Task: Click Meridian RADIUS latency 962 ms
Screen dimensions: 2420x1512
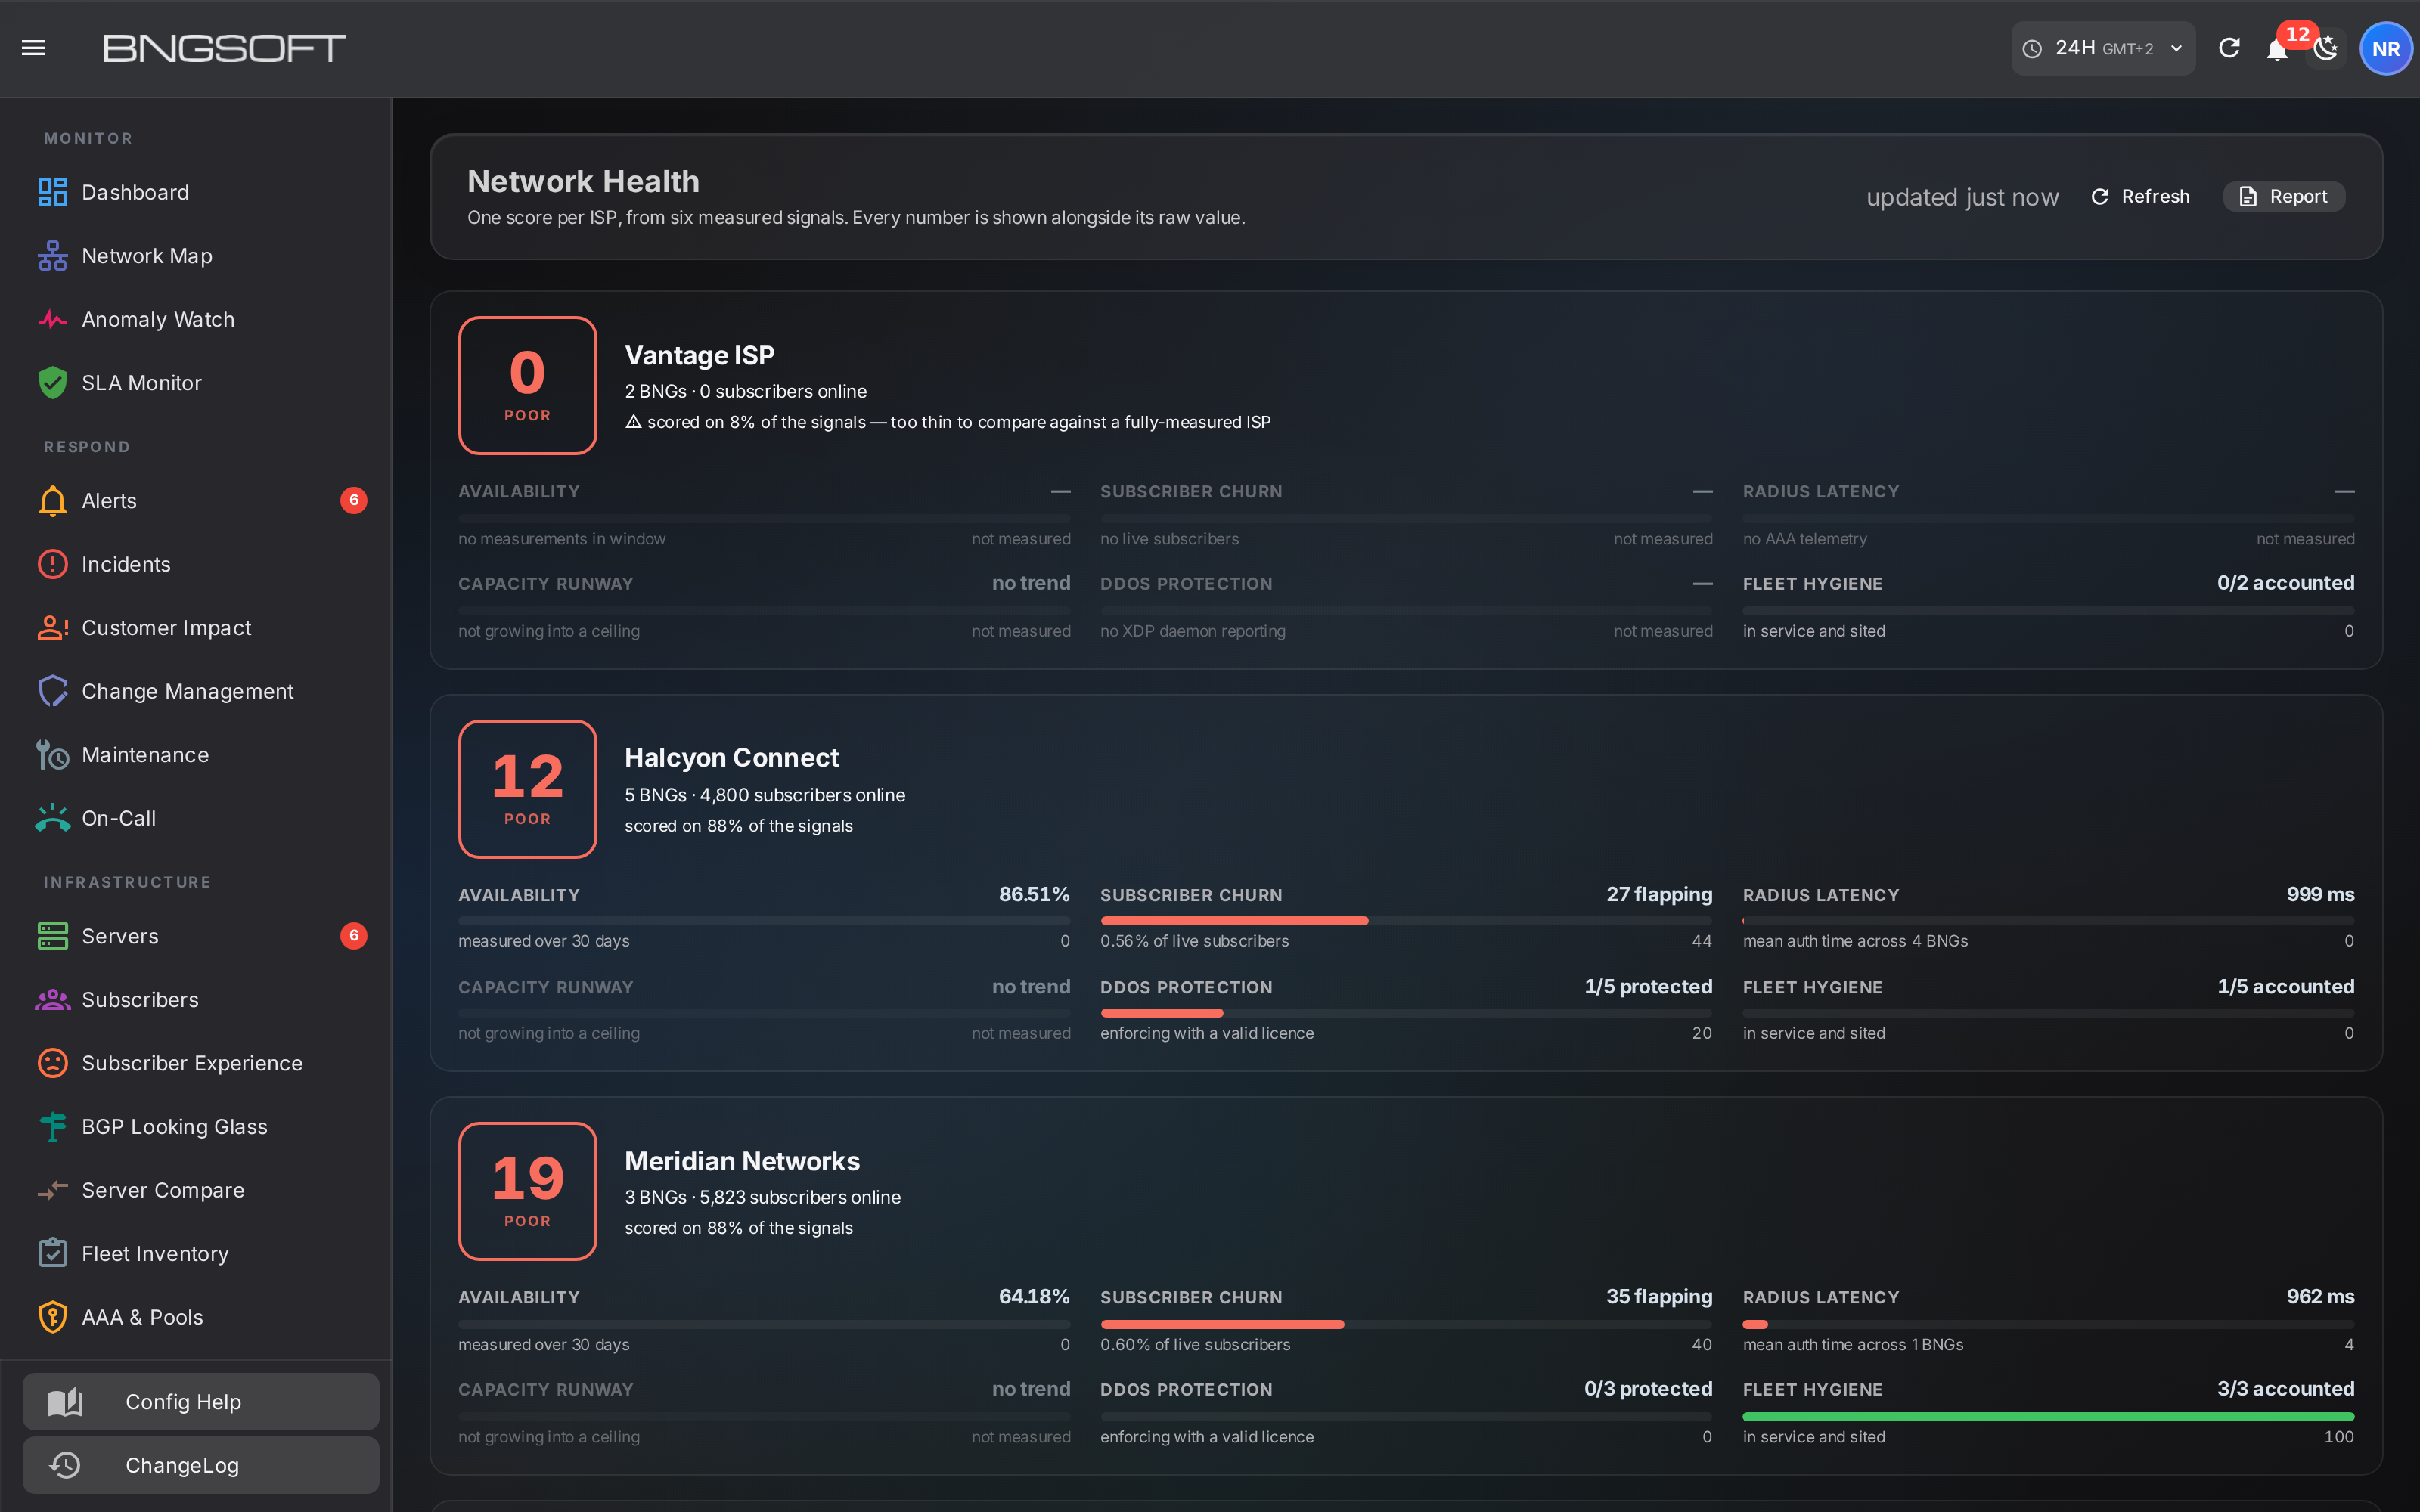Action: (2320, 1296)
